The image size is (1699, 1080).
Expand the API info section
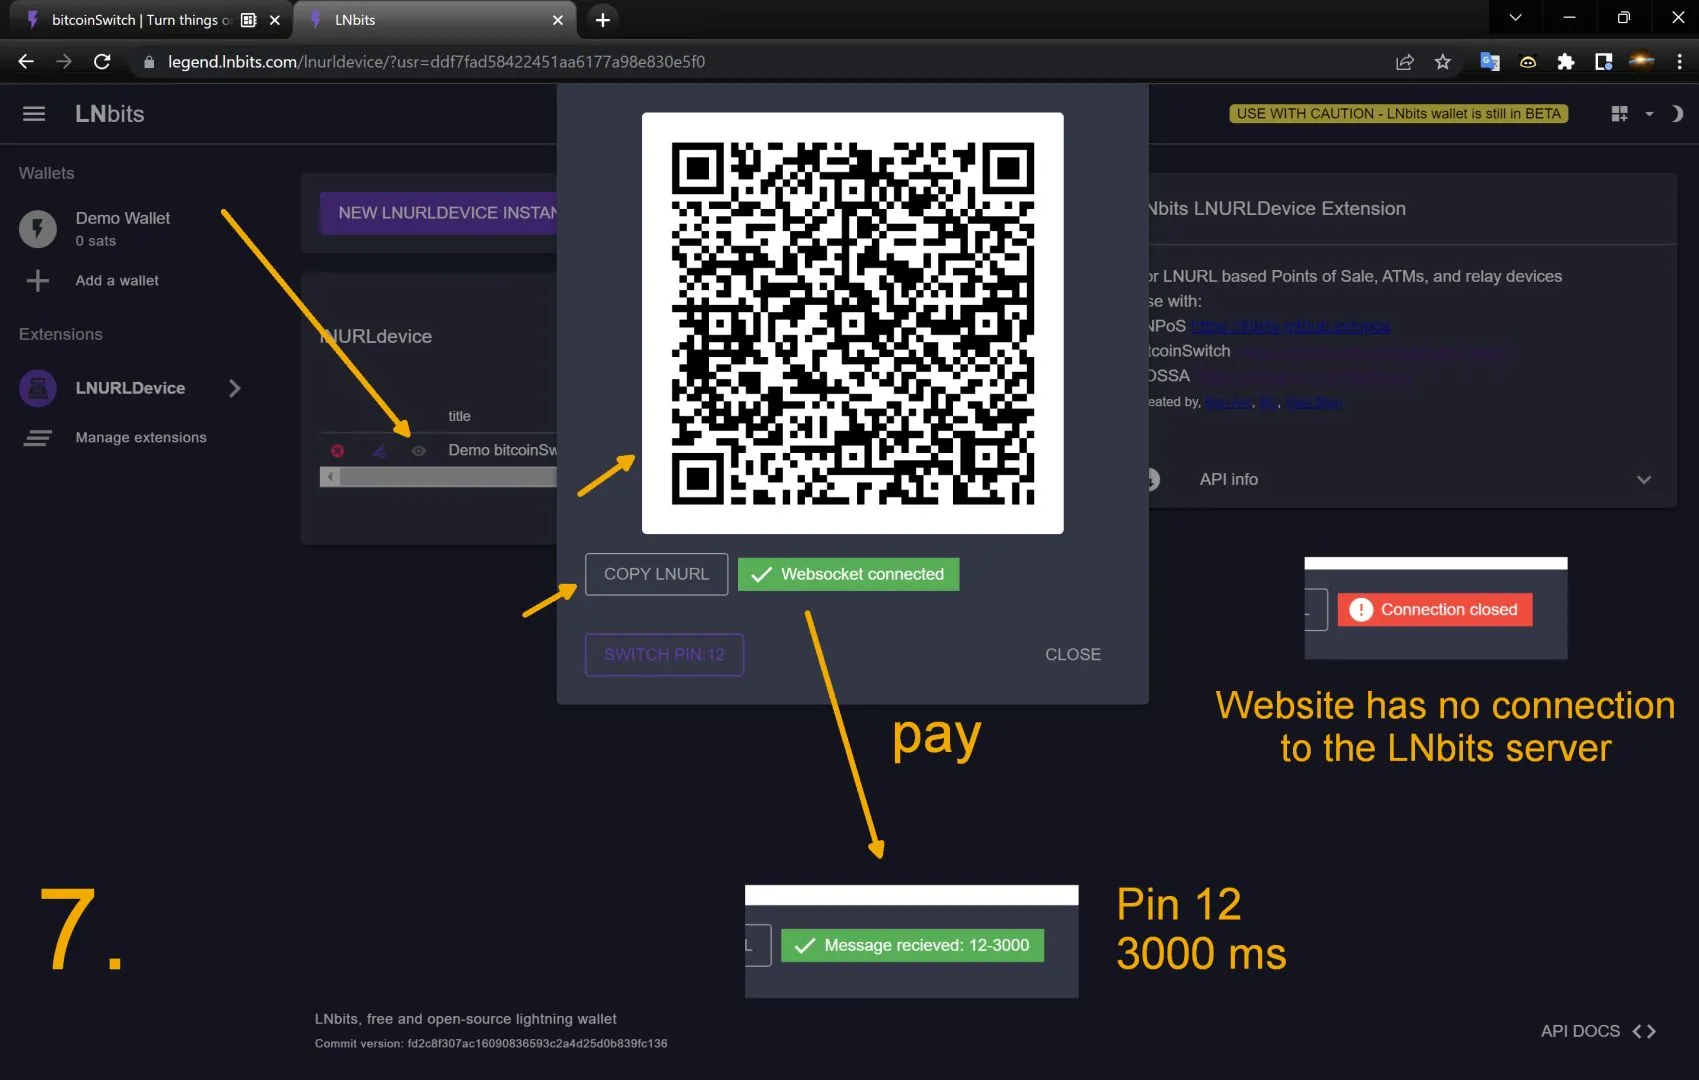[1643, 480]
